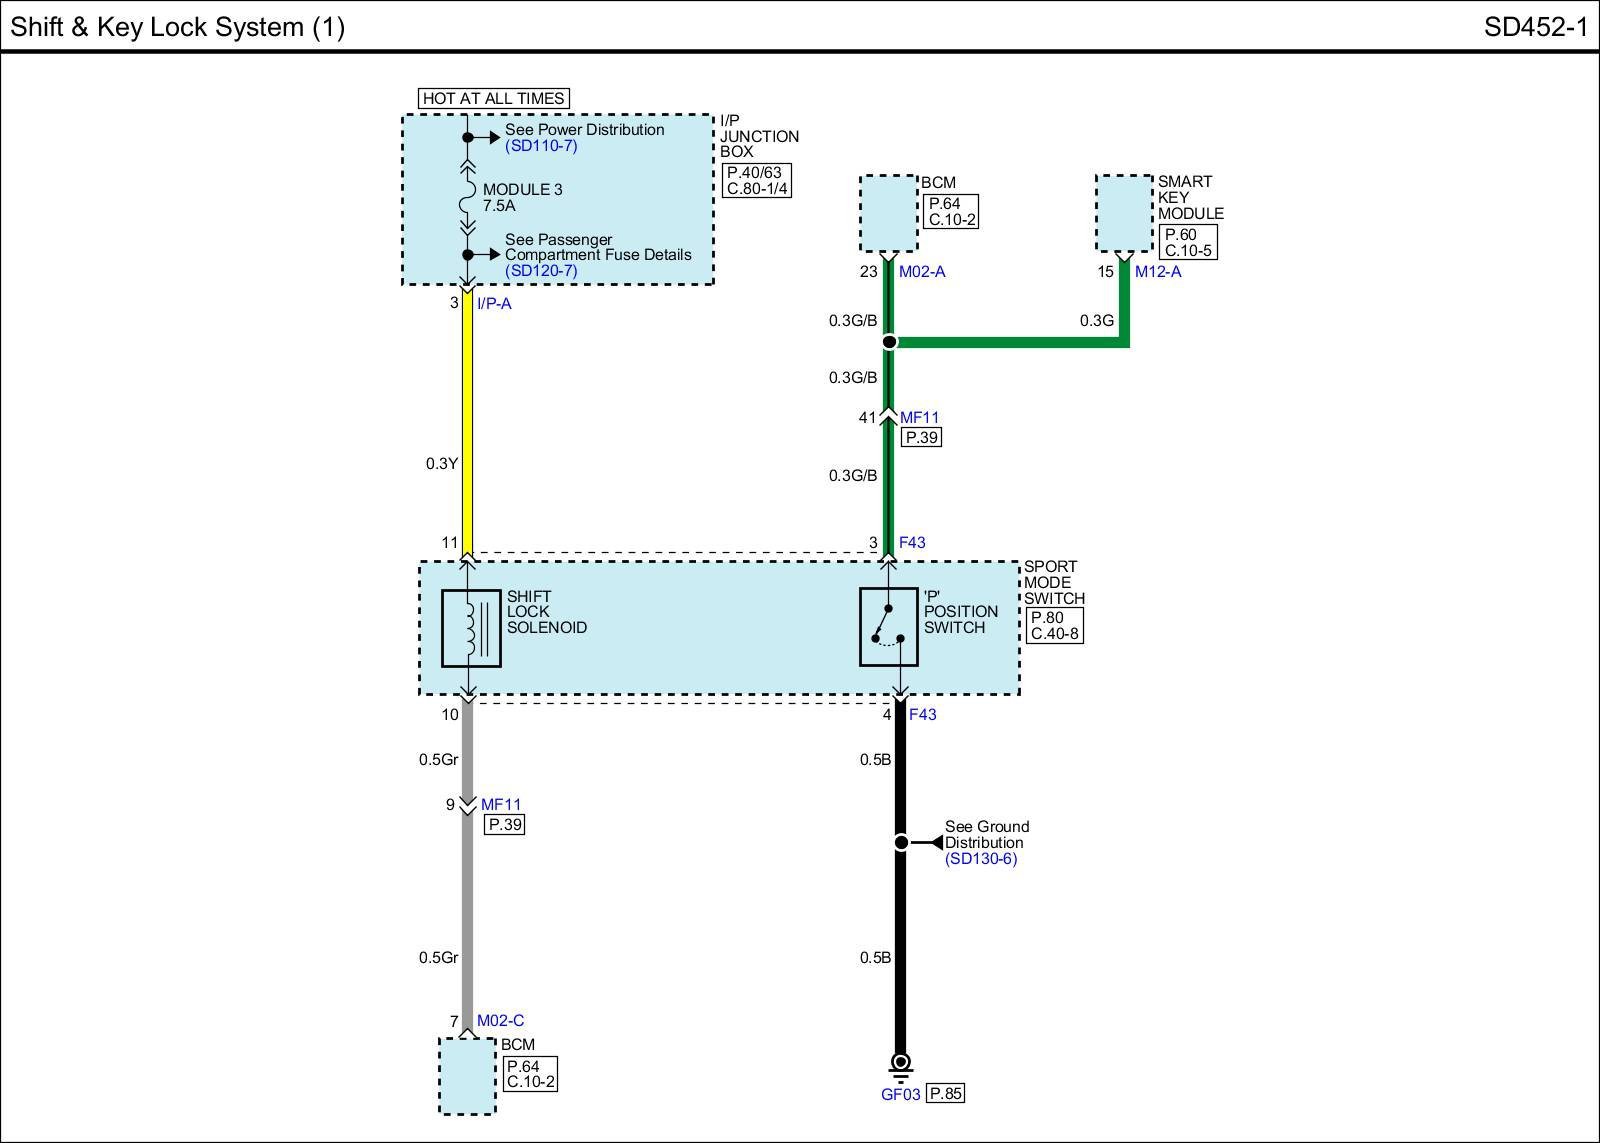Screen dimensions: 1600x1143
Task: Open the SD130-6 Ground Distribution link
Action: [x=980, y=859]
